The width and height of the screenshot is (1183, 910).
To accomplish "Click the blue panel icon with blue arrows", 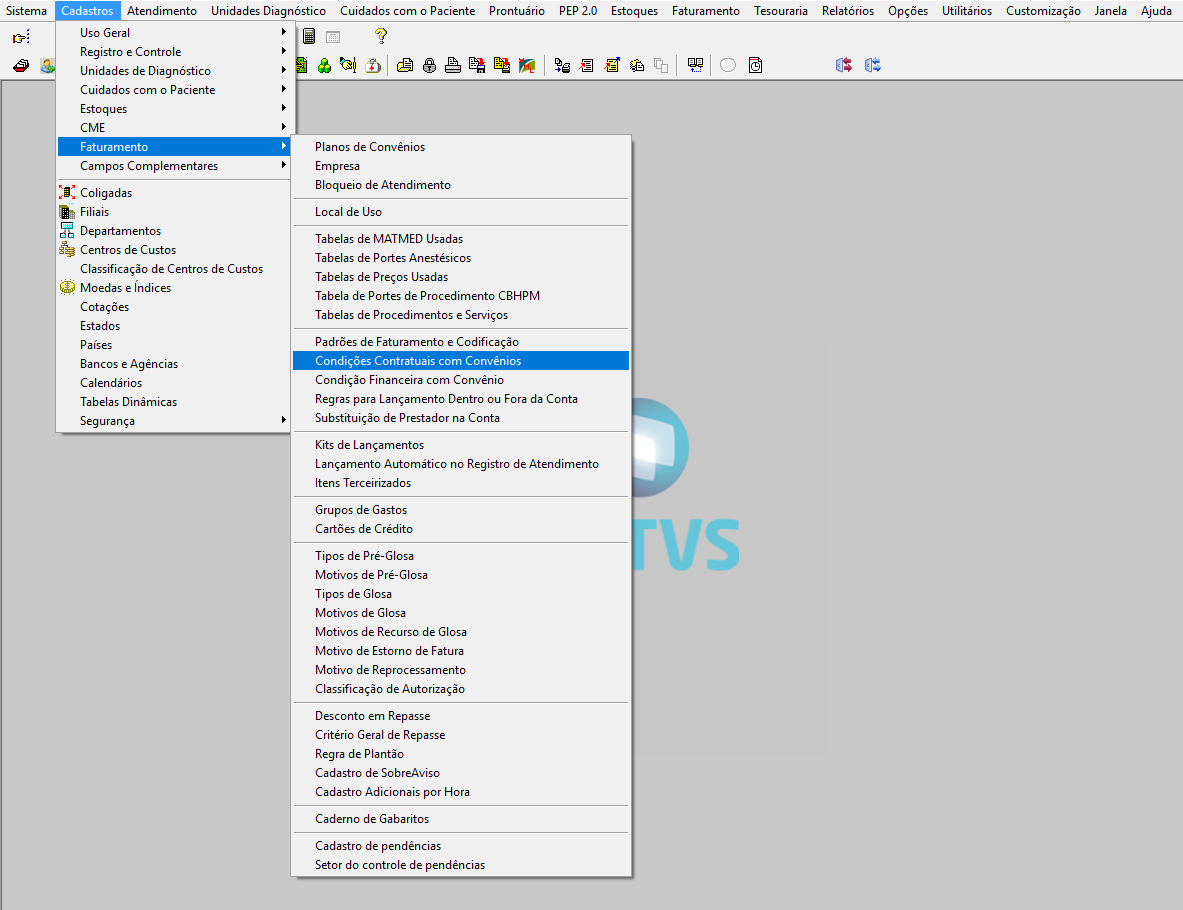I will (873, 66).
